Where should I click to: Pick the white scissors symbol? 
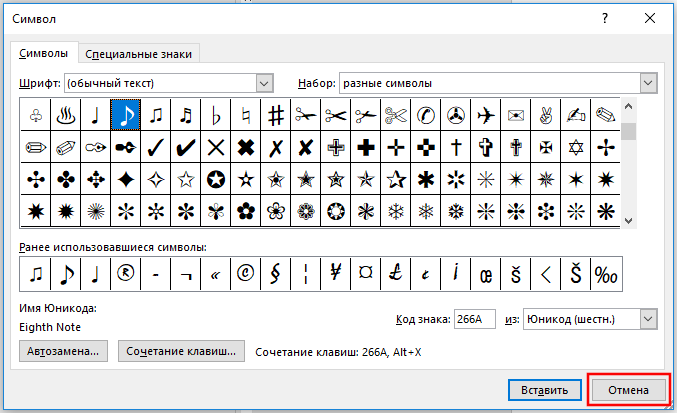tap(395, 115)
